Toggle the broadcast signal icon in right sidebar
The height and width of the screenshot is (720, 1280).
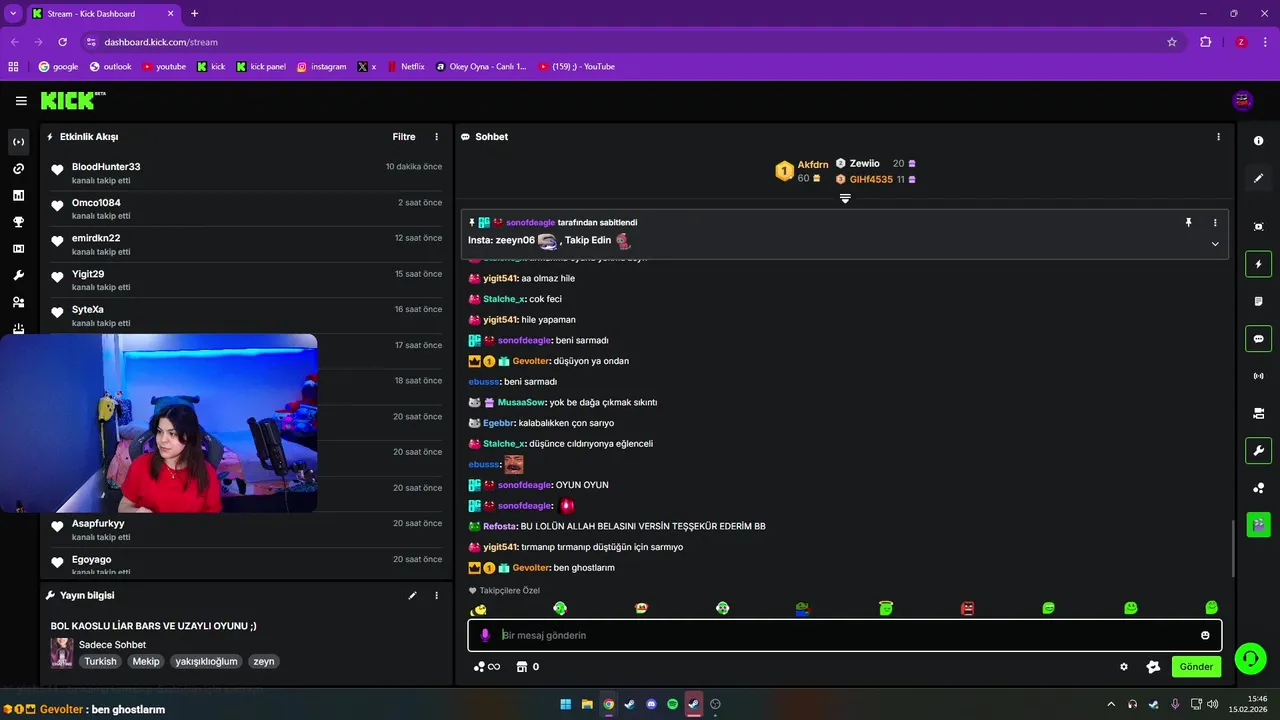[x=1258, y=376]
